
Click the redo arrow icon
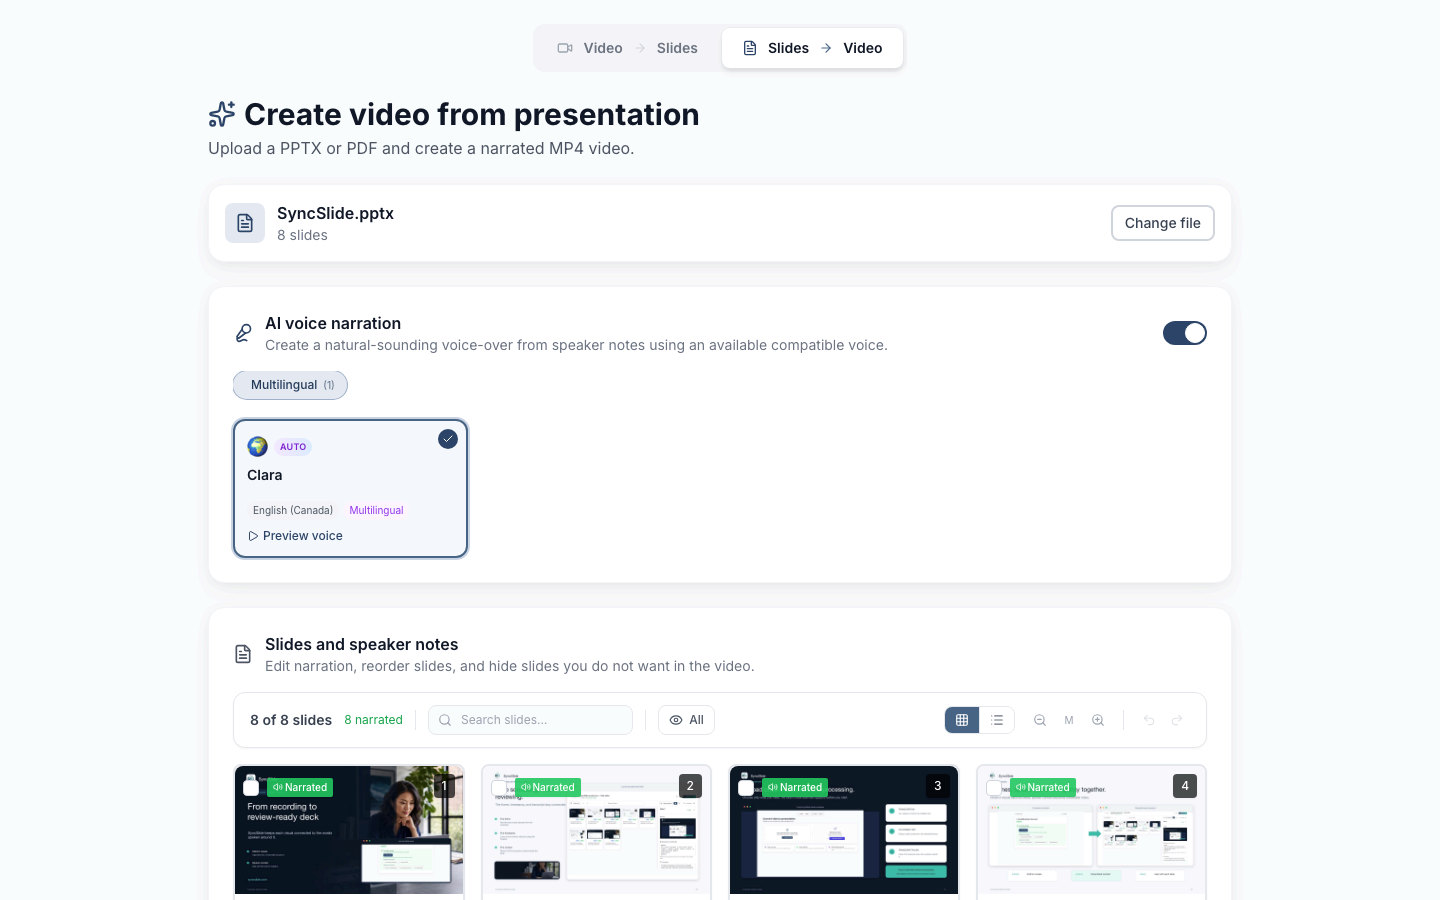1177,720
